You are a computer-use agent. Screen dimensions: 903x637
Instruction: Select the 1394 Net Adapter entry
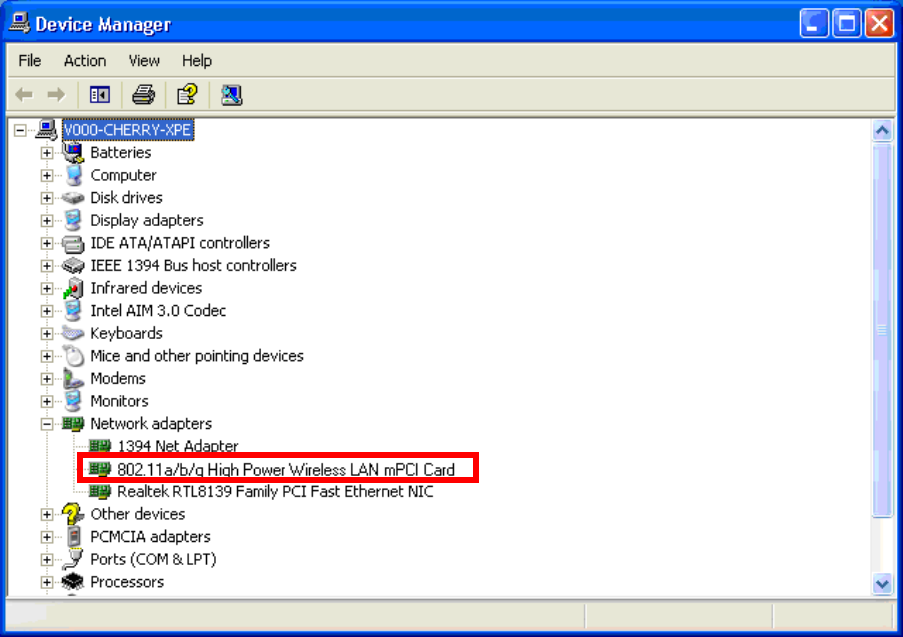(x=177, y=446)
